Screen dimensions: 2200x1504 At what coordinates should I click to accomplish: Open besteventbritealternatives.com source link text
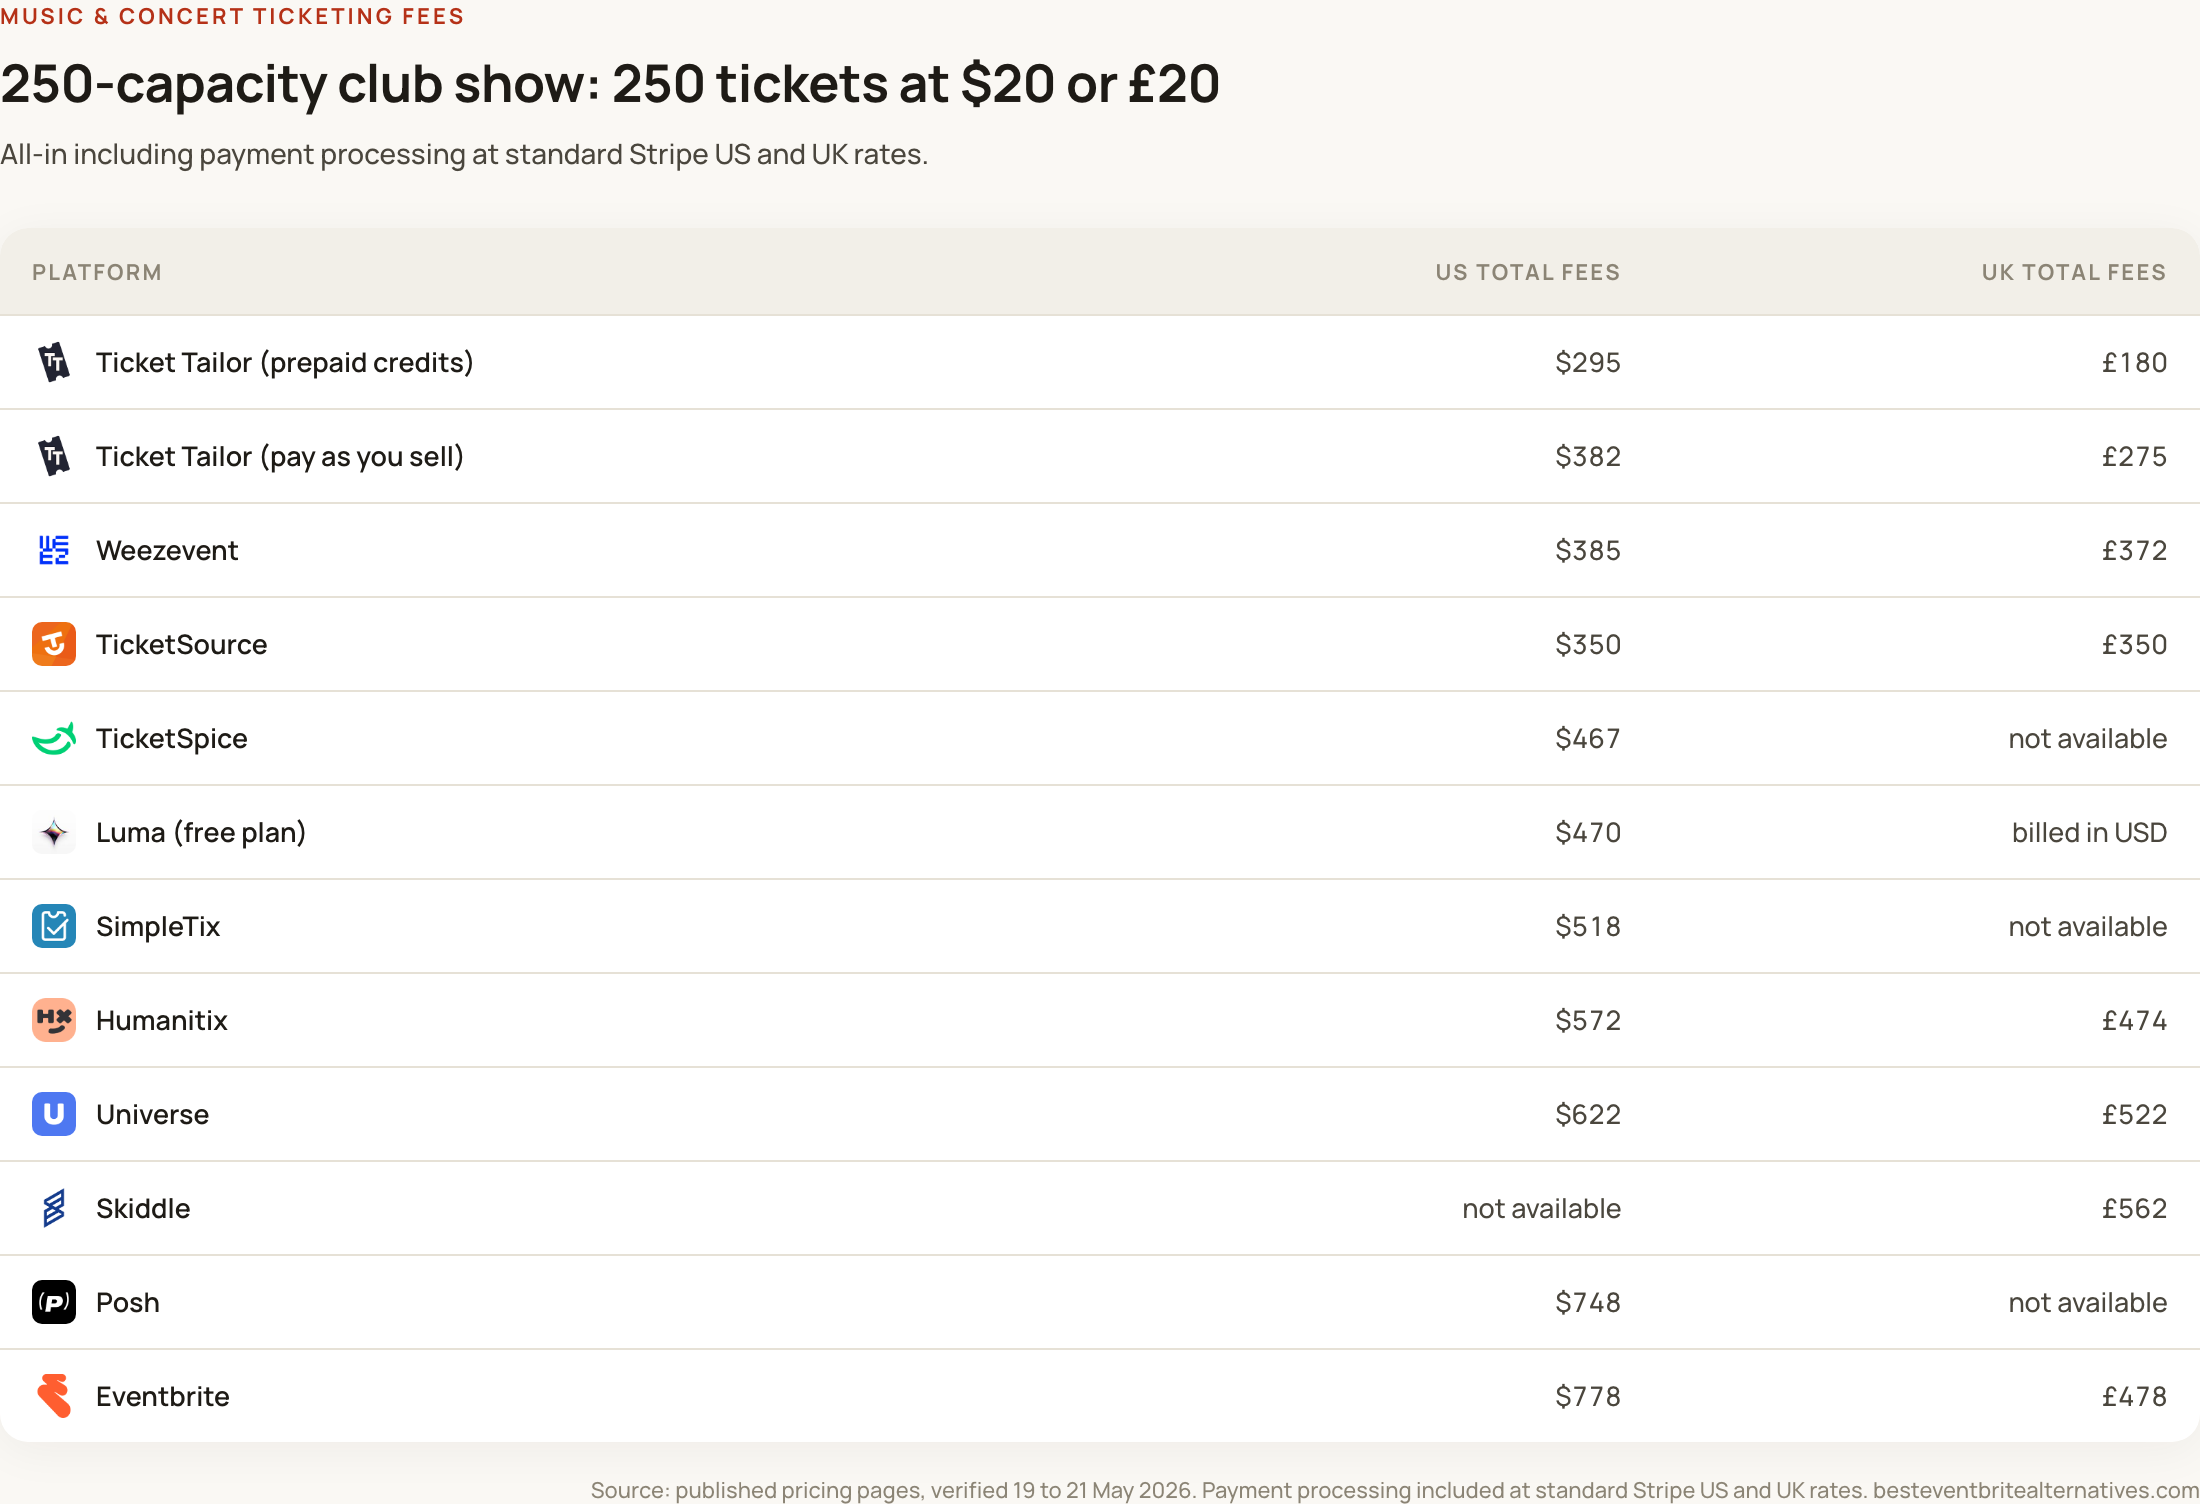coord(2036,1490)
